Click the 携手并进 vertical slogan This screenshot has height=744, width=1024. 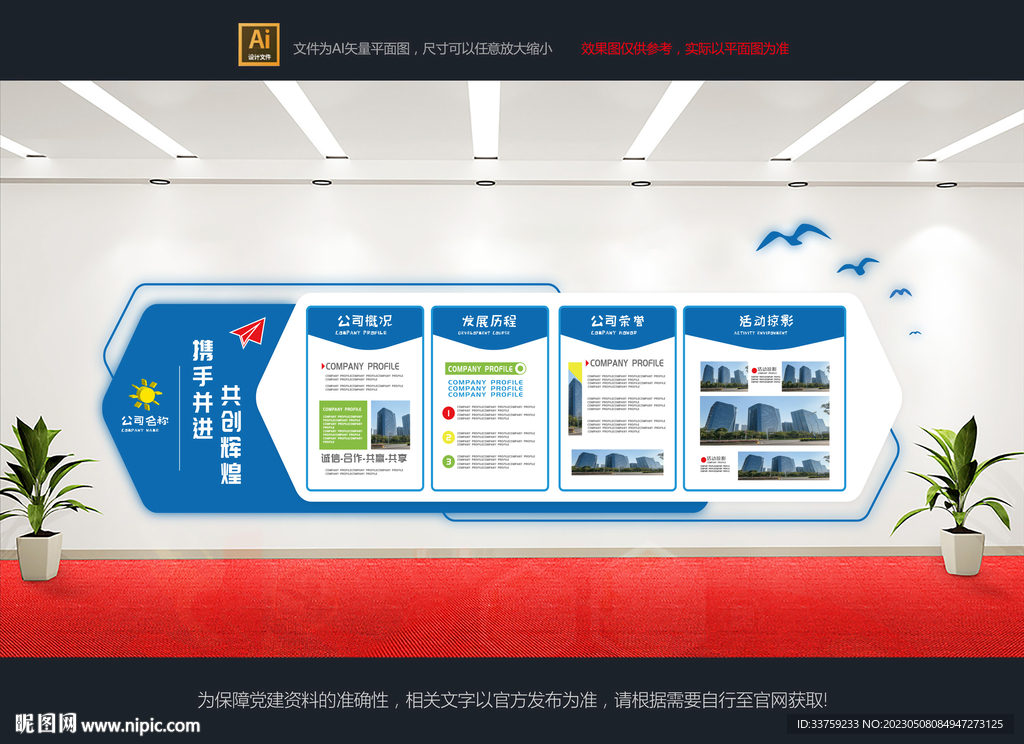click(202, 389)
